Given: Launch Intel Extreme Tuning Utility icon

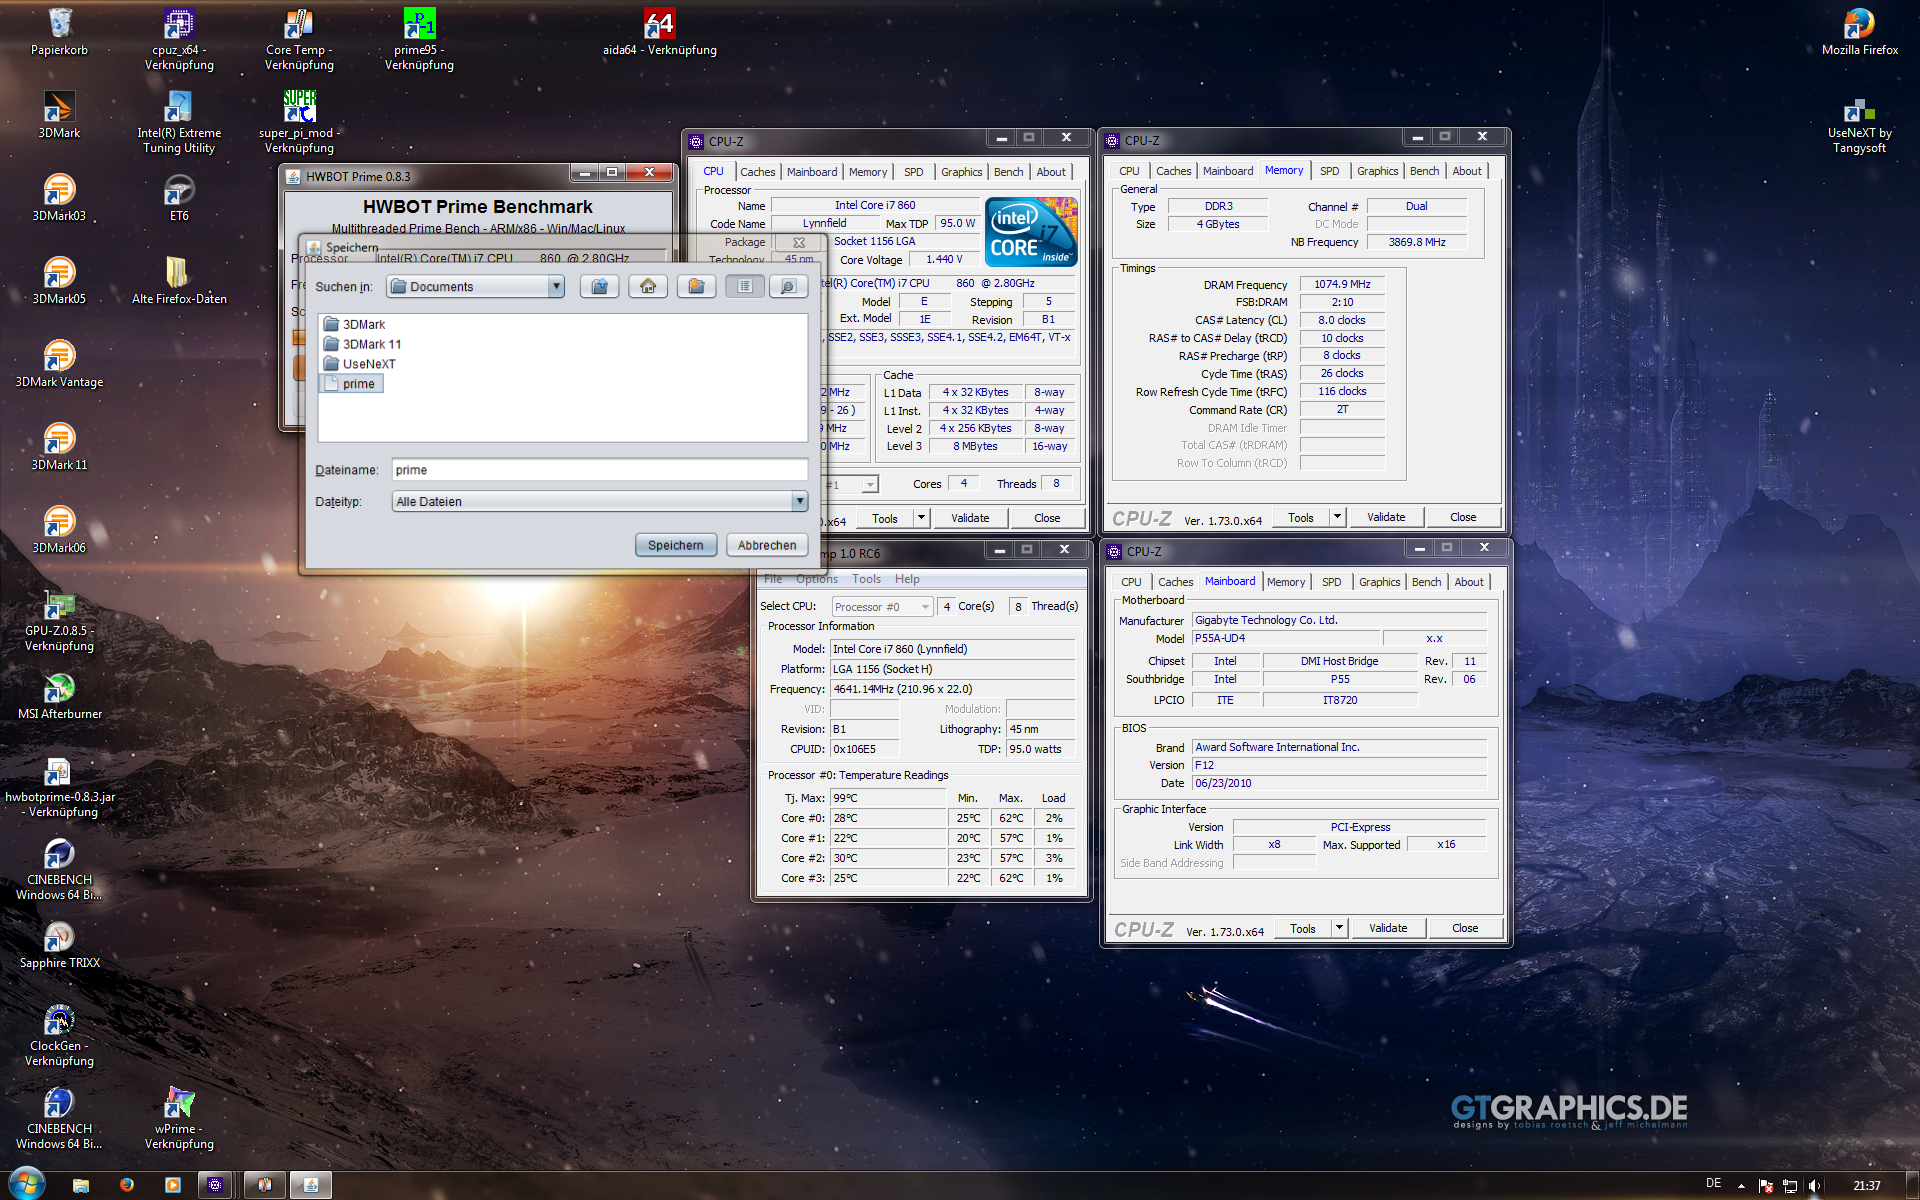Looking at the screenshot, I should [x=179, y=122].
